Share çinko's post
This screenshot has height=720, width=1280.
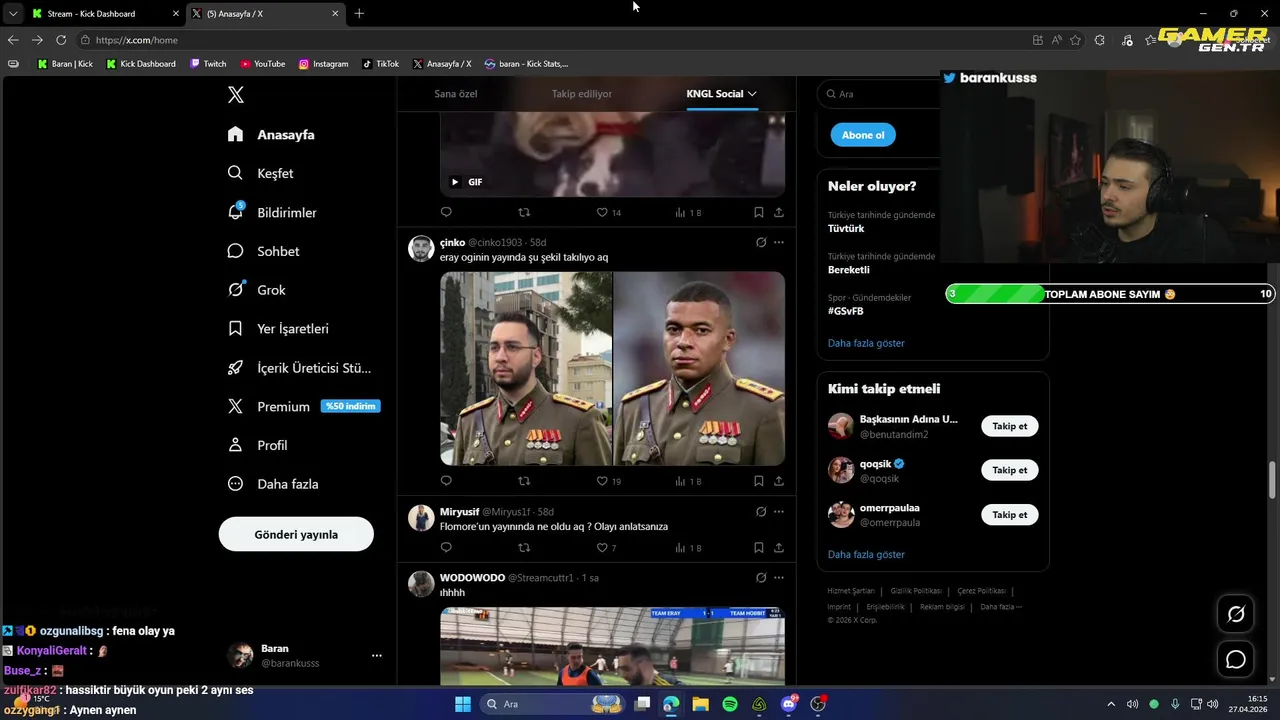pyautogui.click(x=779, y=481)
